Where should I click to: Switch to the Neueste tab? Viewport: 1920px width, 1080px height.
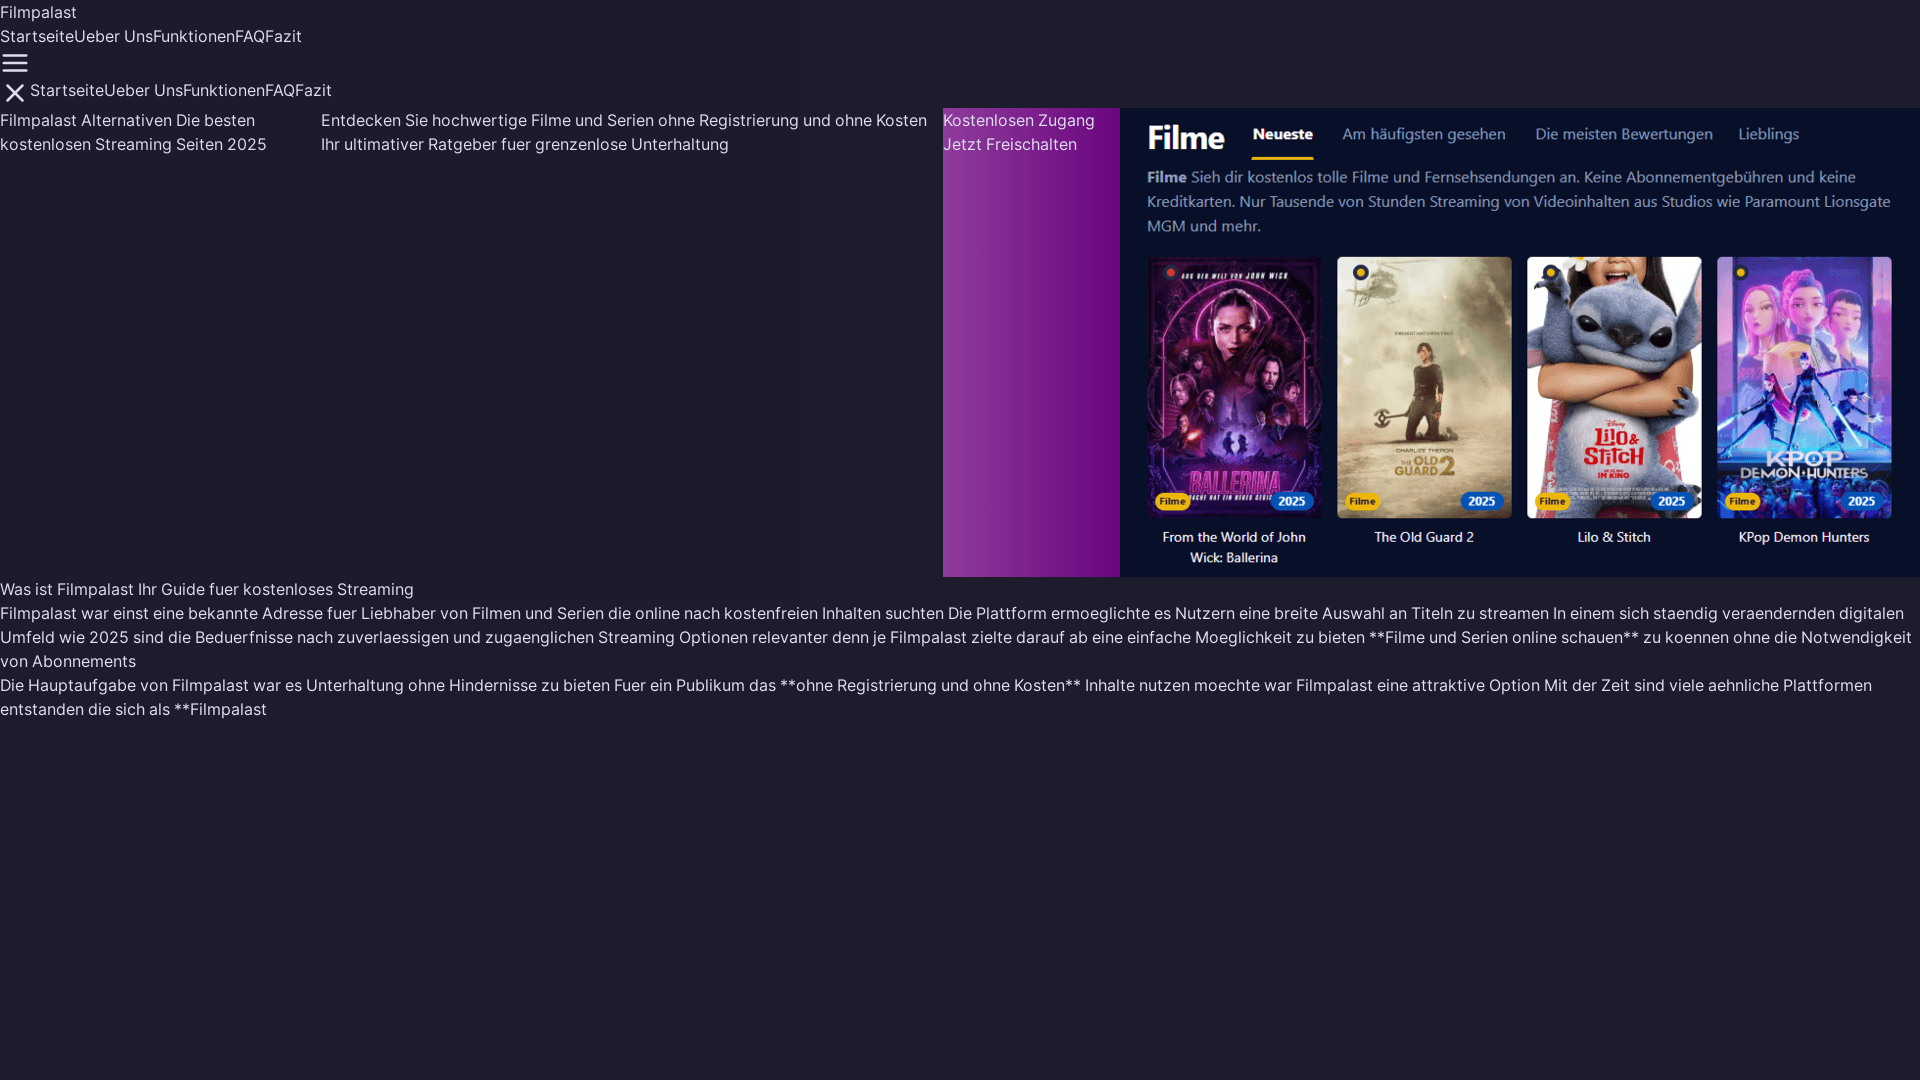pos(1282,134)
